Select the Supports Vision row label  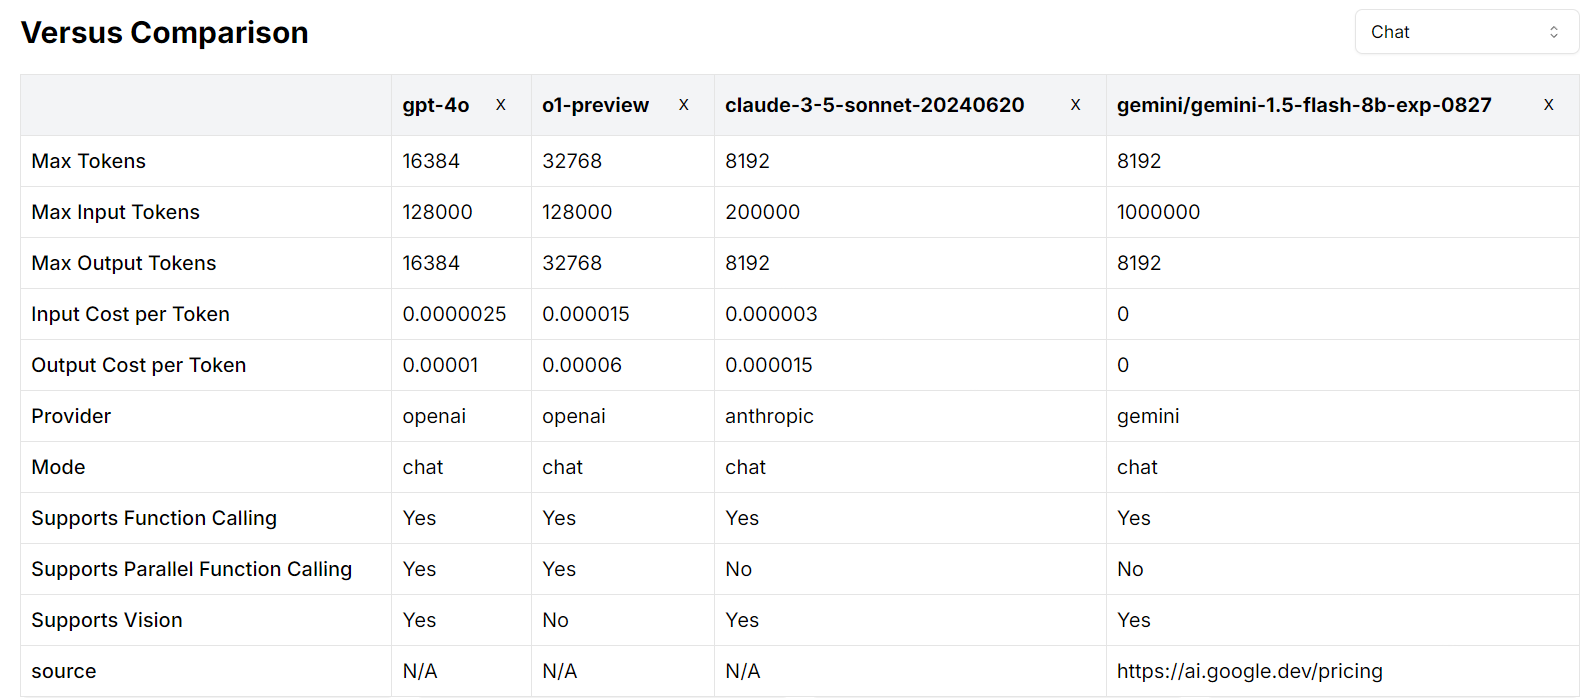click(107, 620)
